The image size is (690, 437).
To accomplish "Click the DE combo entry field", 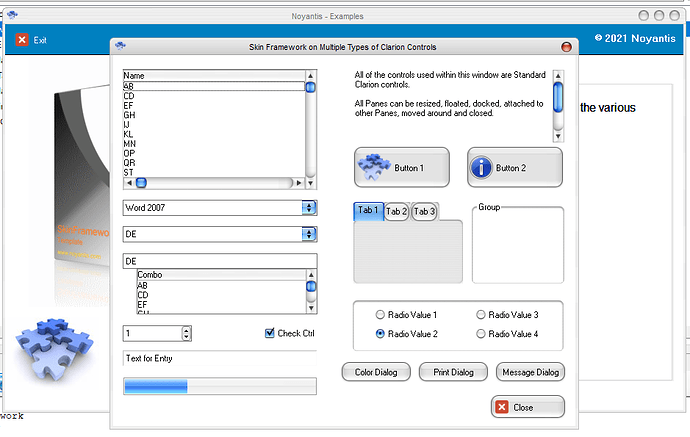I will [220, 261].
